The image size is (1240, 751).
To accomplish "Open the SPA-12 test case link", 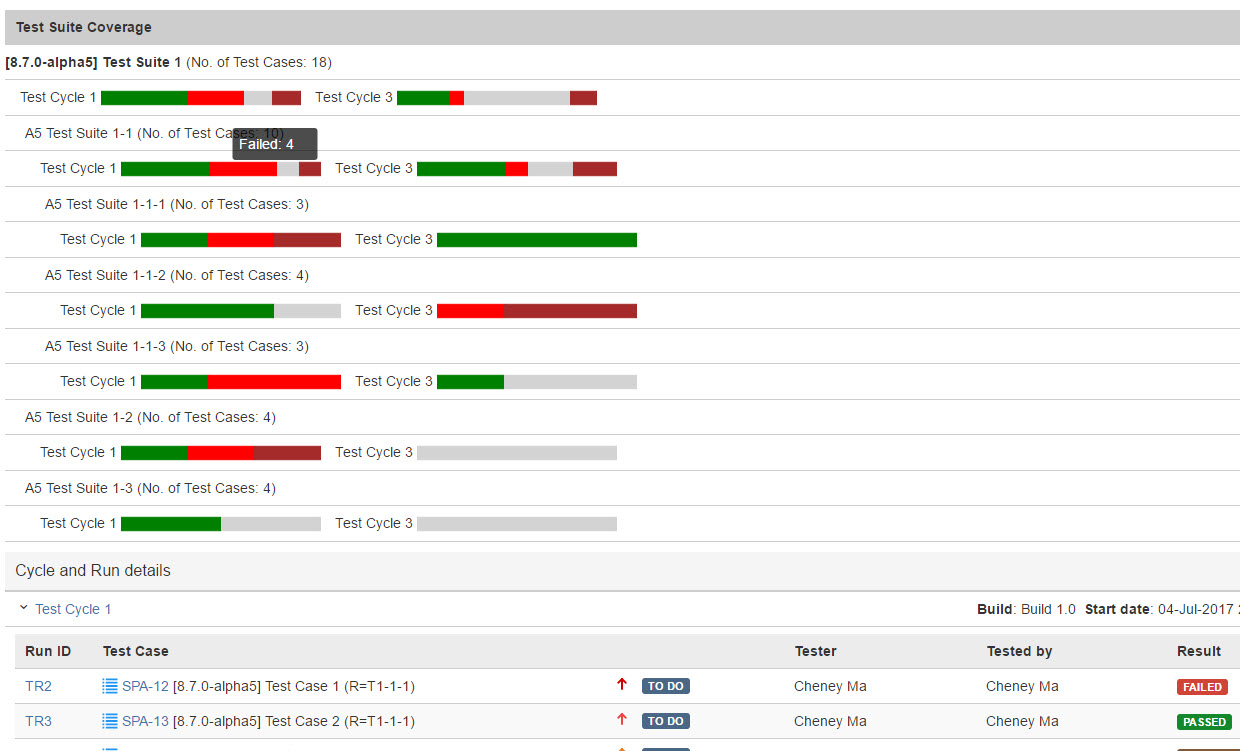I will [145, 686].
